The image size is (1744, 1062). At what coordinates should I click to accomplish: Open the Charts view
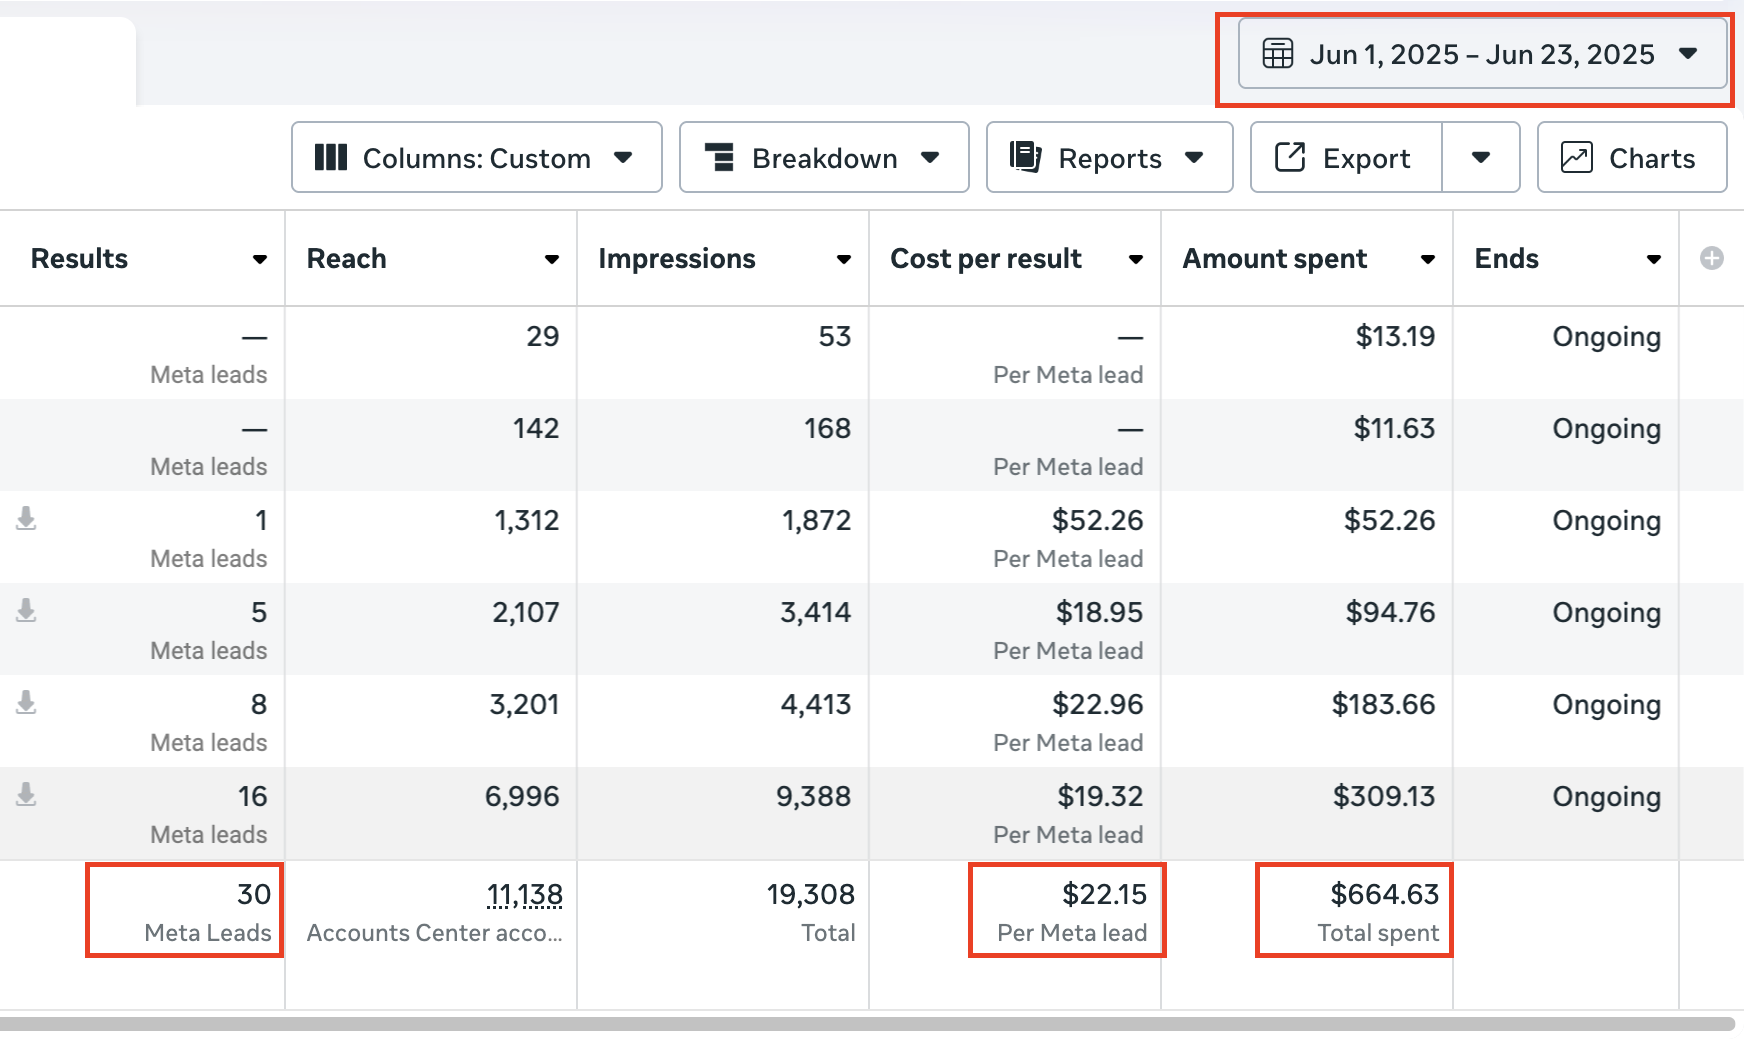coord(1631,158)
